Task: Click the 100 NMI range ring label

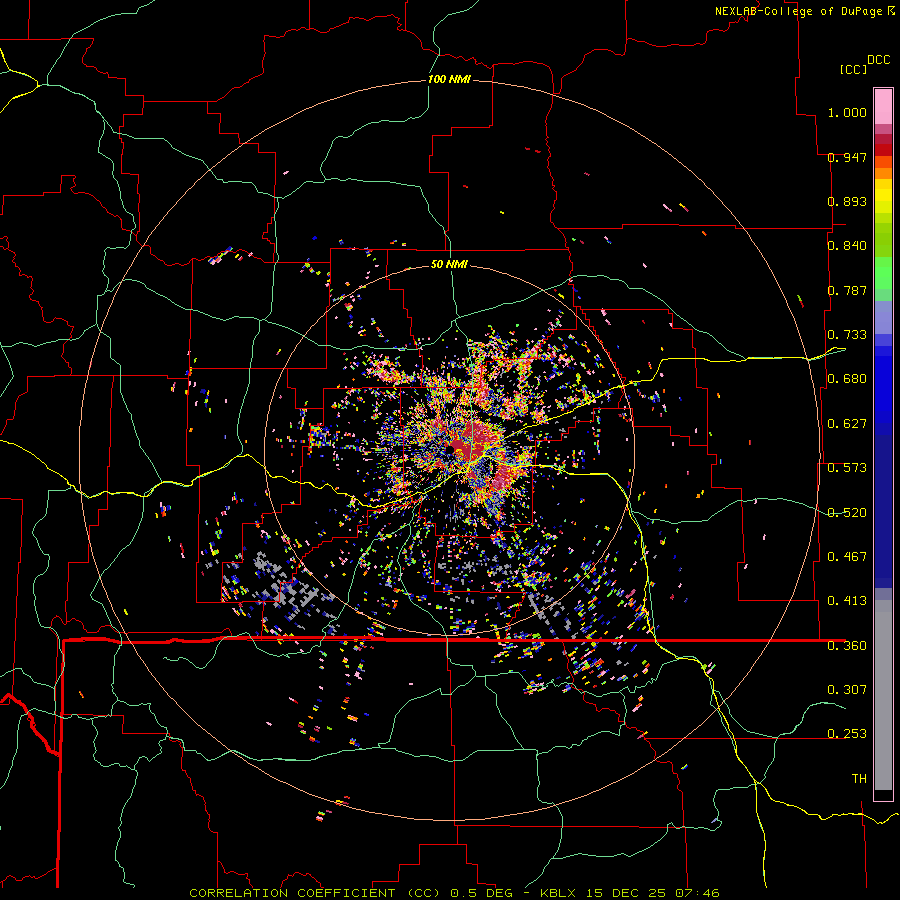Action: [x=449, y=79]
